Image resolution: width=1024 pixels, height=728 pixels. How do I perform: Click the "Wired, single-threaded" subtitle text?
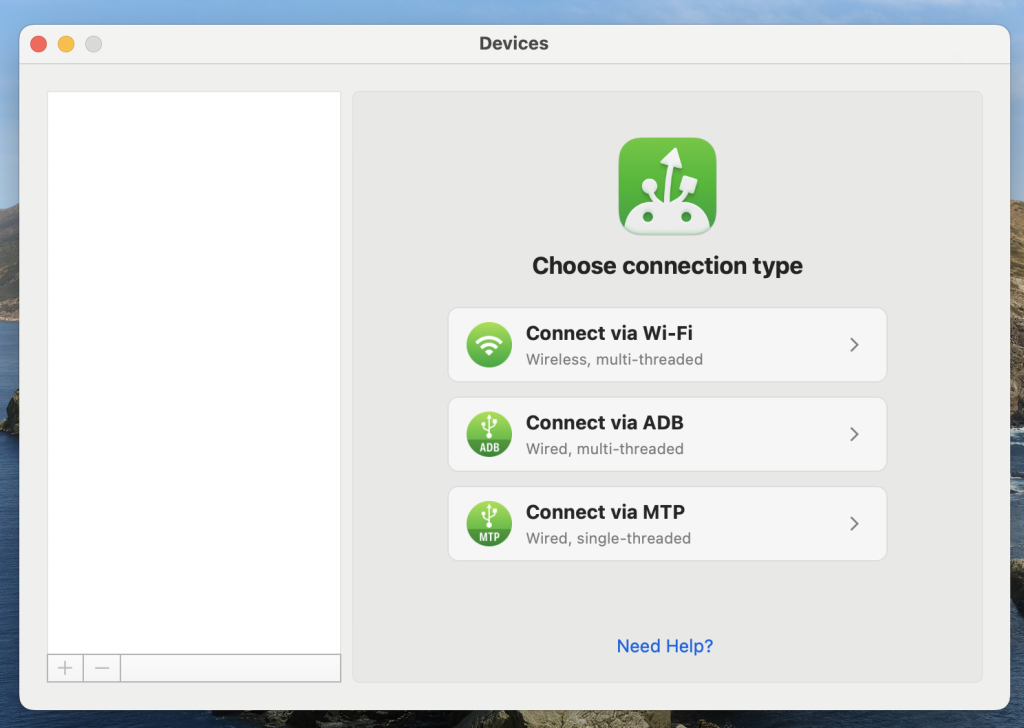[x=608, y=538]
